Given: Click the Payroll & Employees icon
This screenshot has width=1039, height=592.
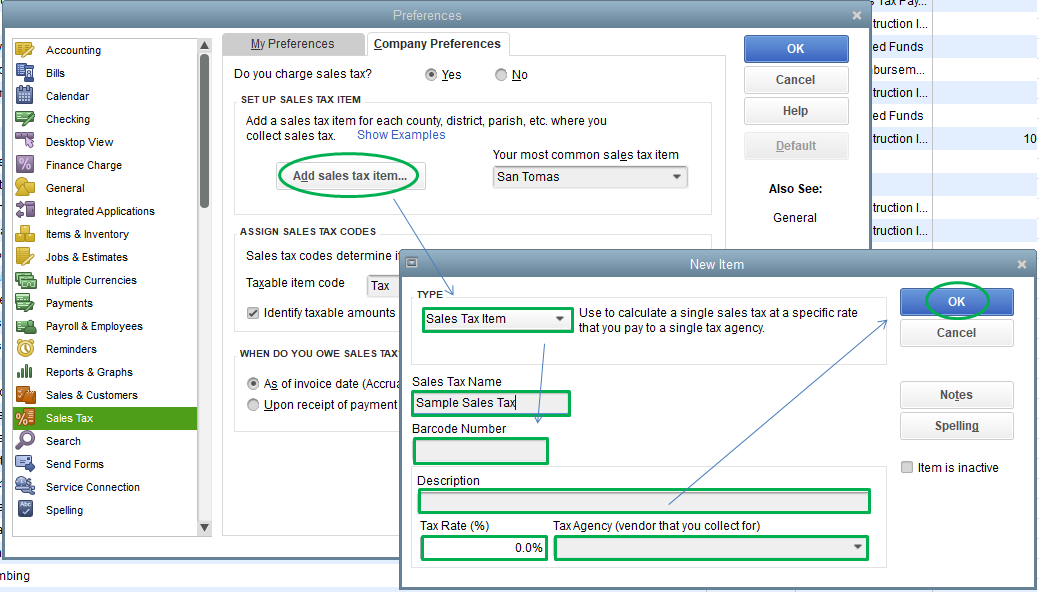Looking at the screenshot, I should point(25,326).
